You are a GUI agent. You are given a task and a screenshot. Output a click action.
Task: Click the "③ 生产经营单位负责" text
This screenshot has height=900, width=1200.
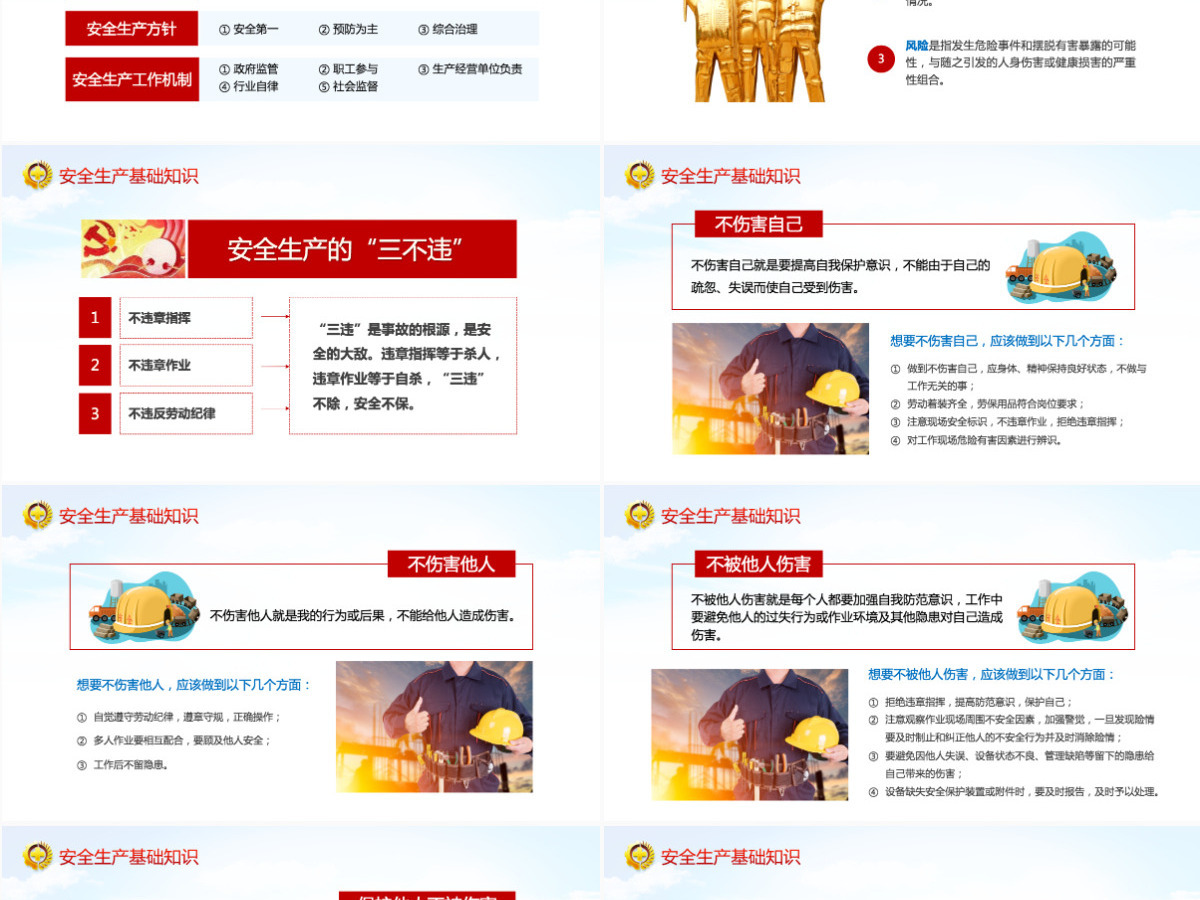point(470,69)
